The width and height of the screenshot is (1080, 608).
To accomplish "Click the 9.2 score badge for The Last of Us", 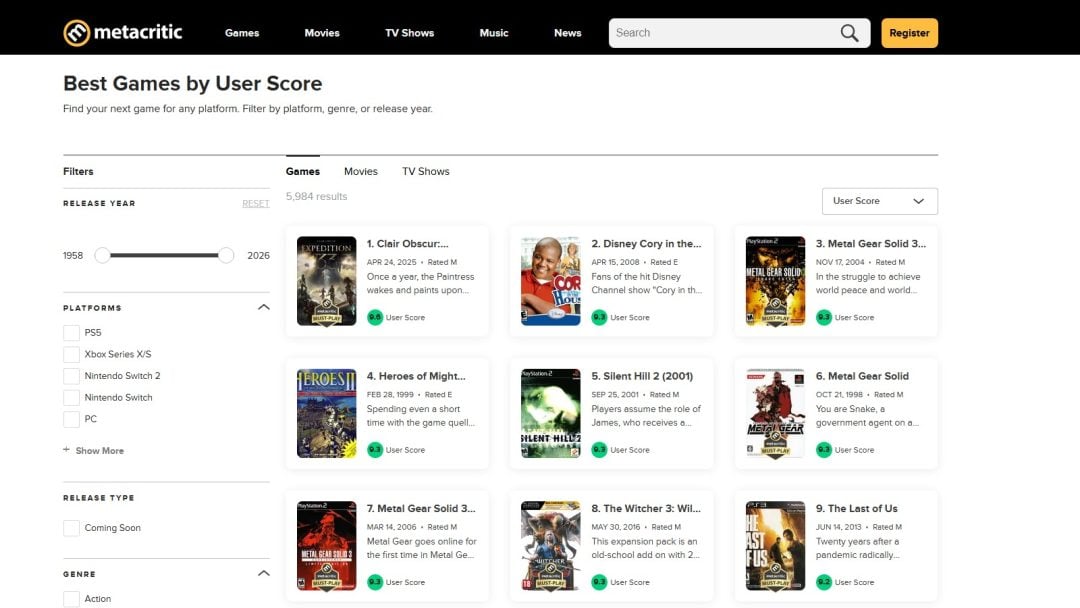I will coord(823,582).
